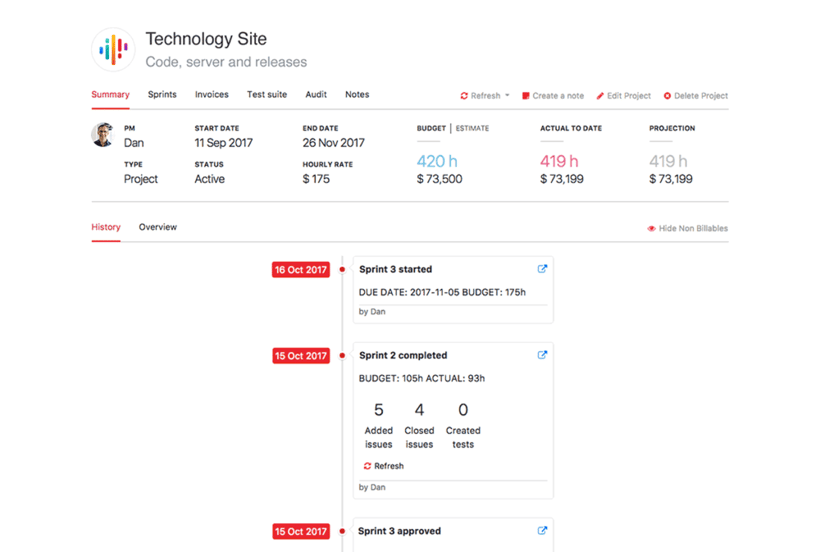Open external link for Sprint 2 completed
This screenshot has height=552, width=820.
[x=542, y=355]
